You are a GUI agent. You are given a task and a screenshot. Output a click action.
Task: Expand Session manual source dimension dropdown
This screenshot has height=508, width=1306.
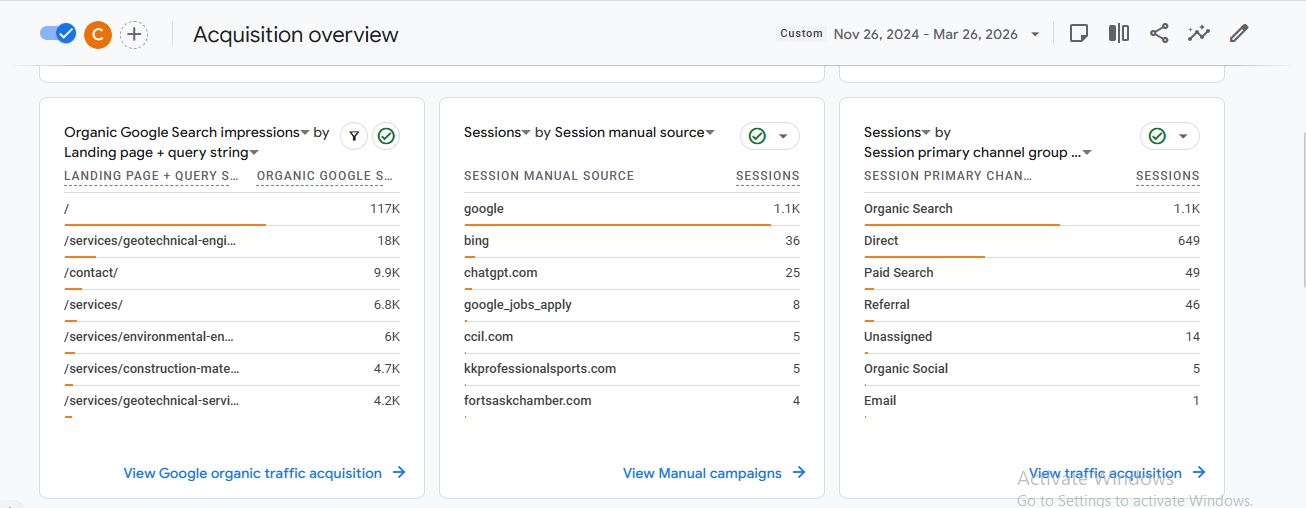click(710, 133)
